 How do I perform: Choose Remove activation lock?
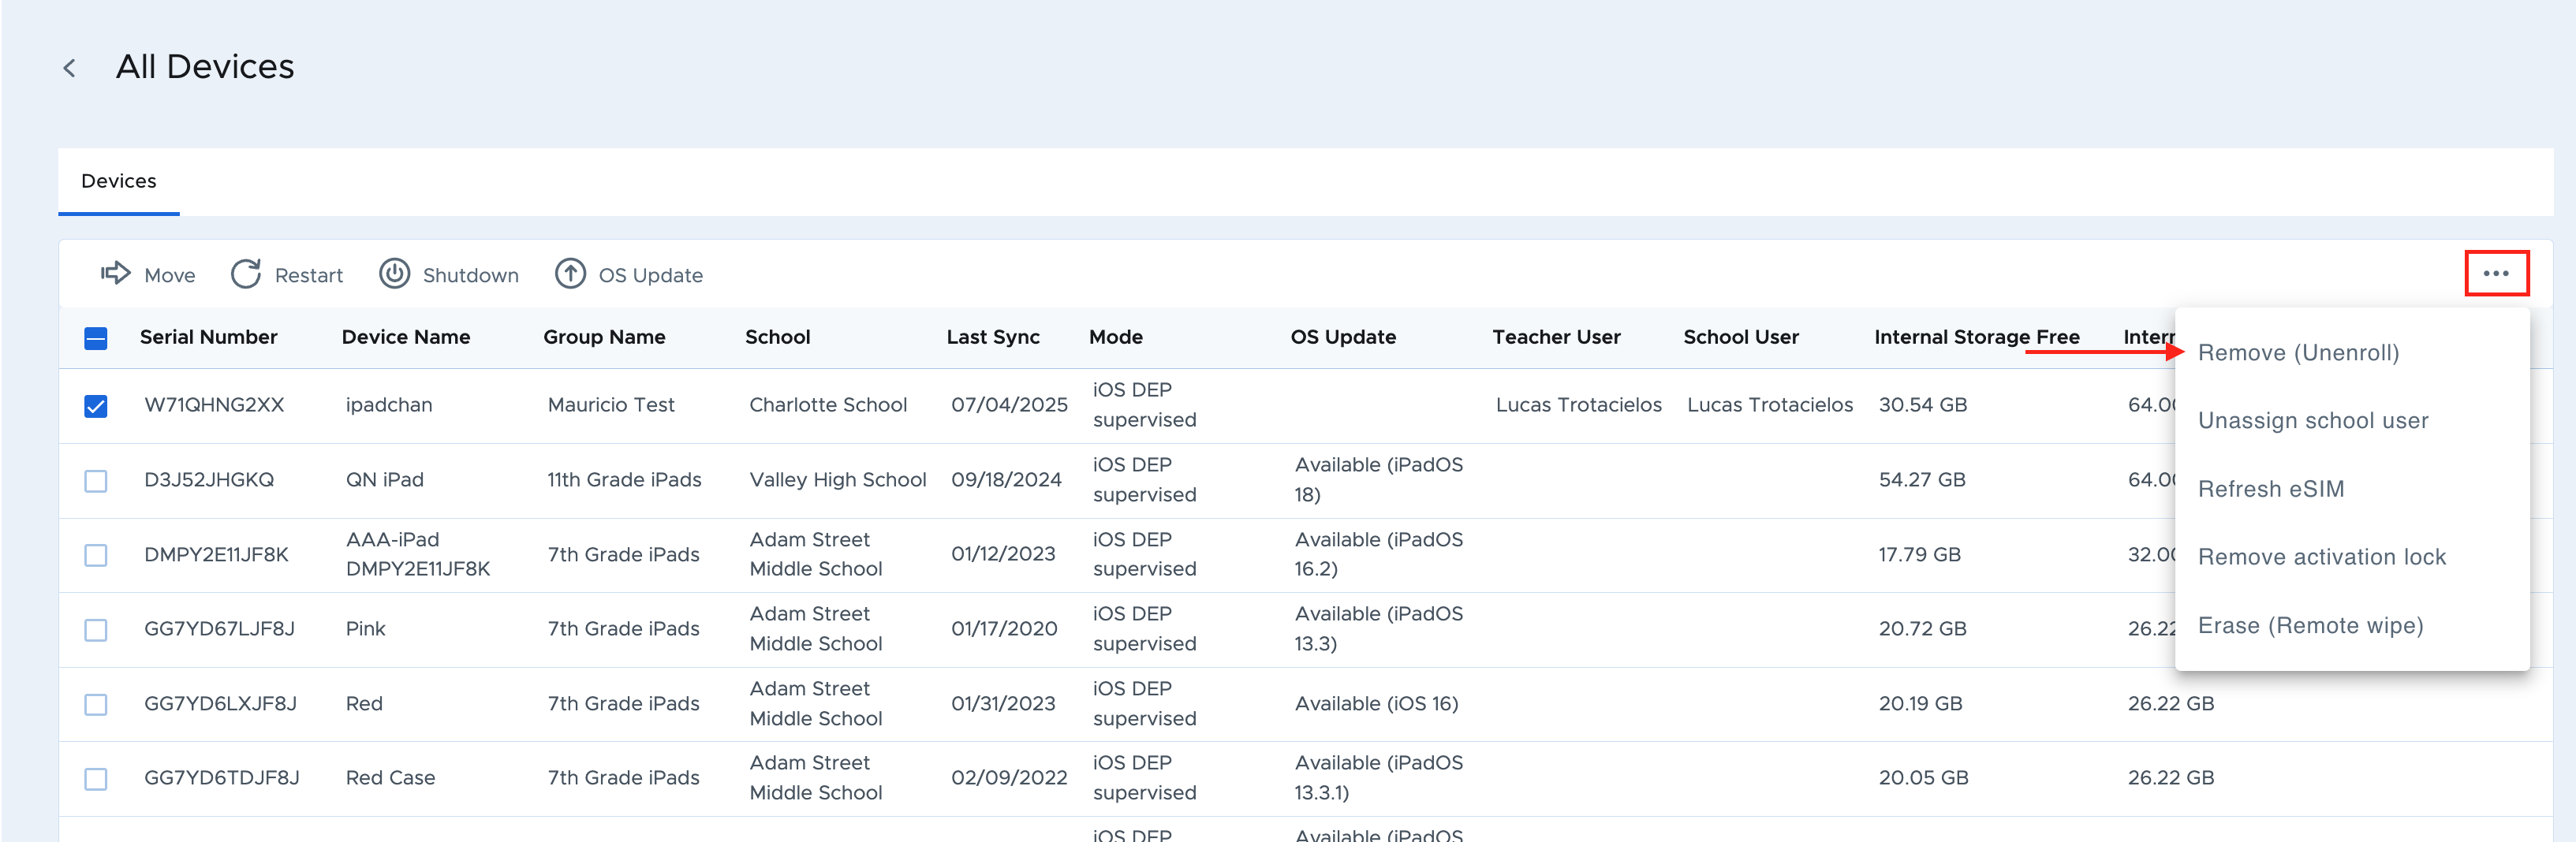tap(2321, 557)
